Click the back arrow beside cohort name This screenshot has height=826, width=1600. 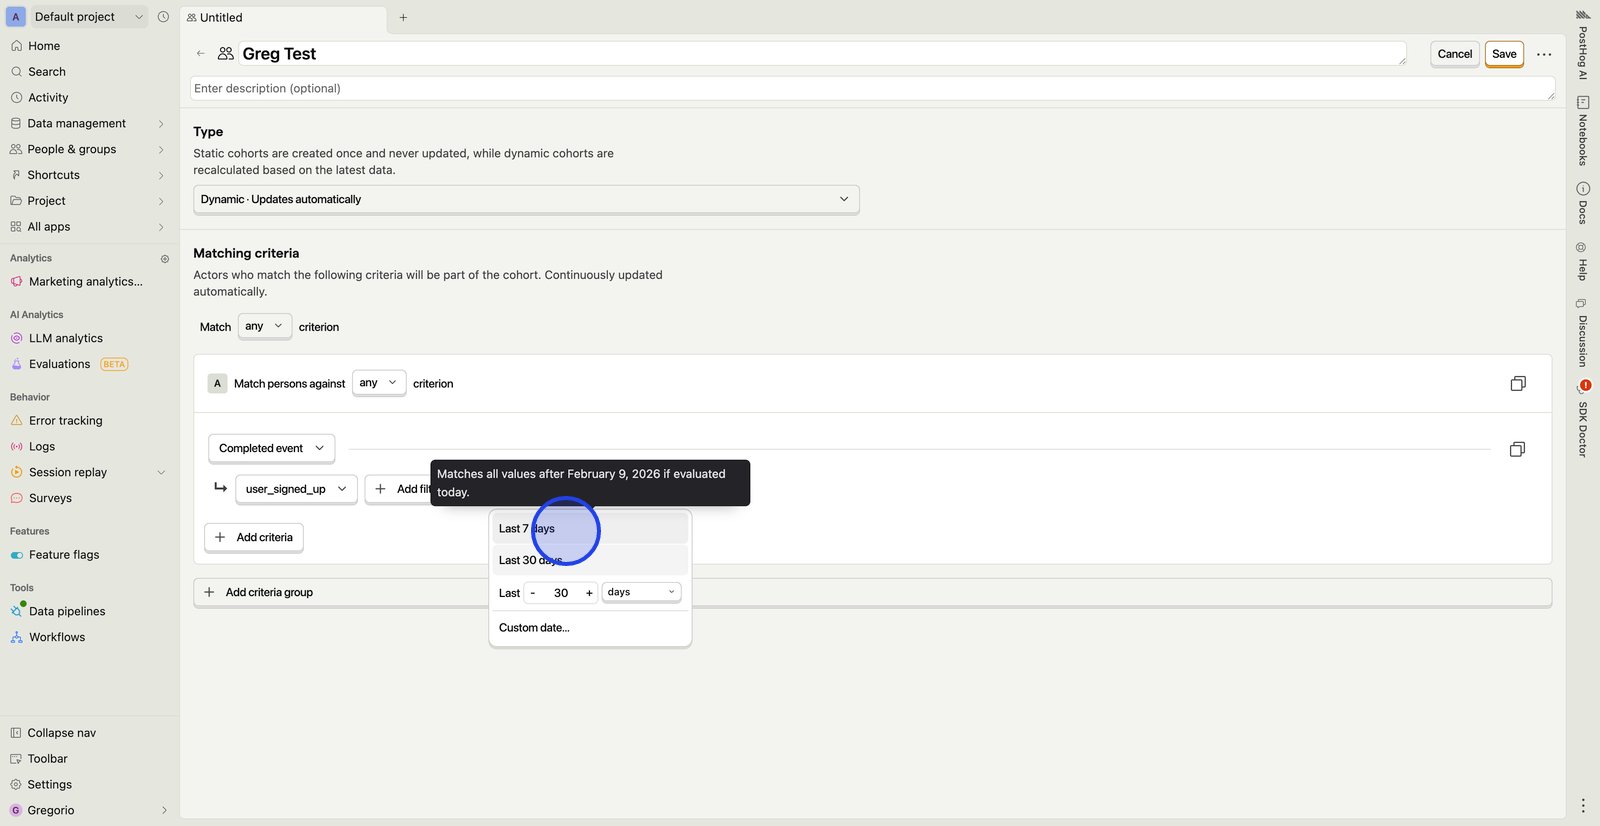click(201, 54)
